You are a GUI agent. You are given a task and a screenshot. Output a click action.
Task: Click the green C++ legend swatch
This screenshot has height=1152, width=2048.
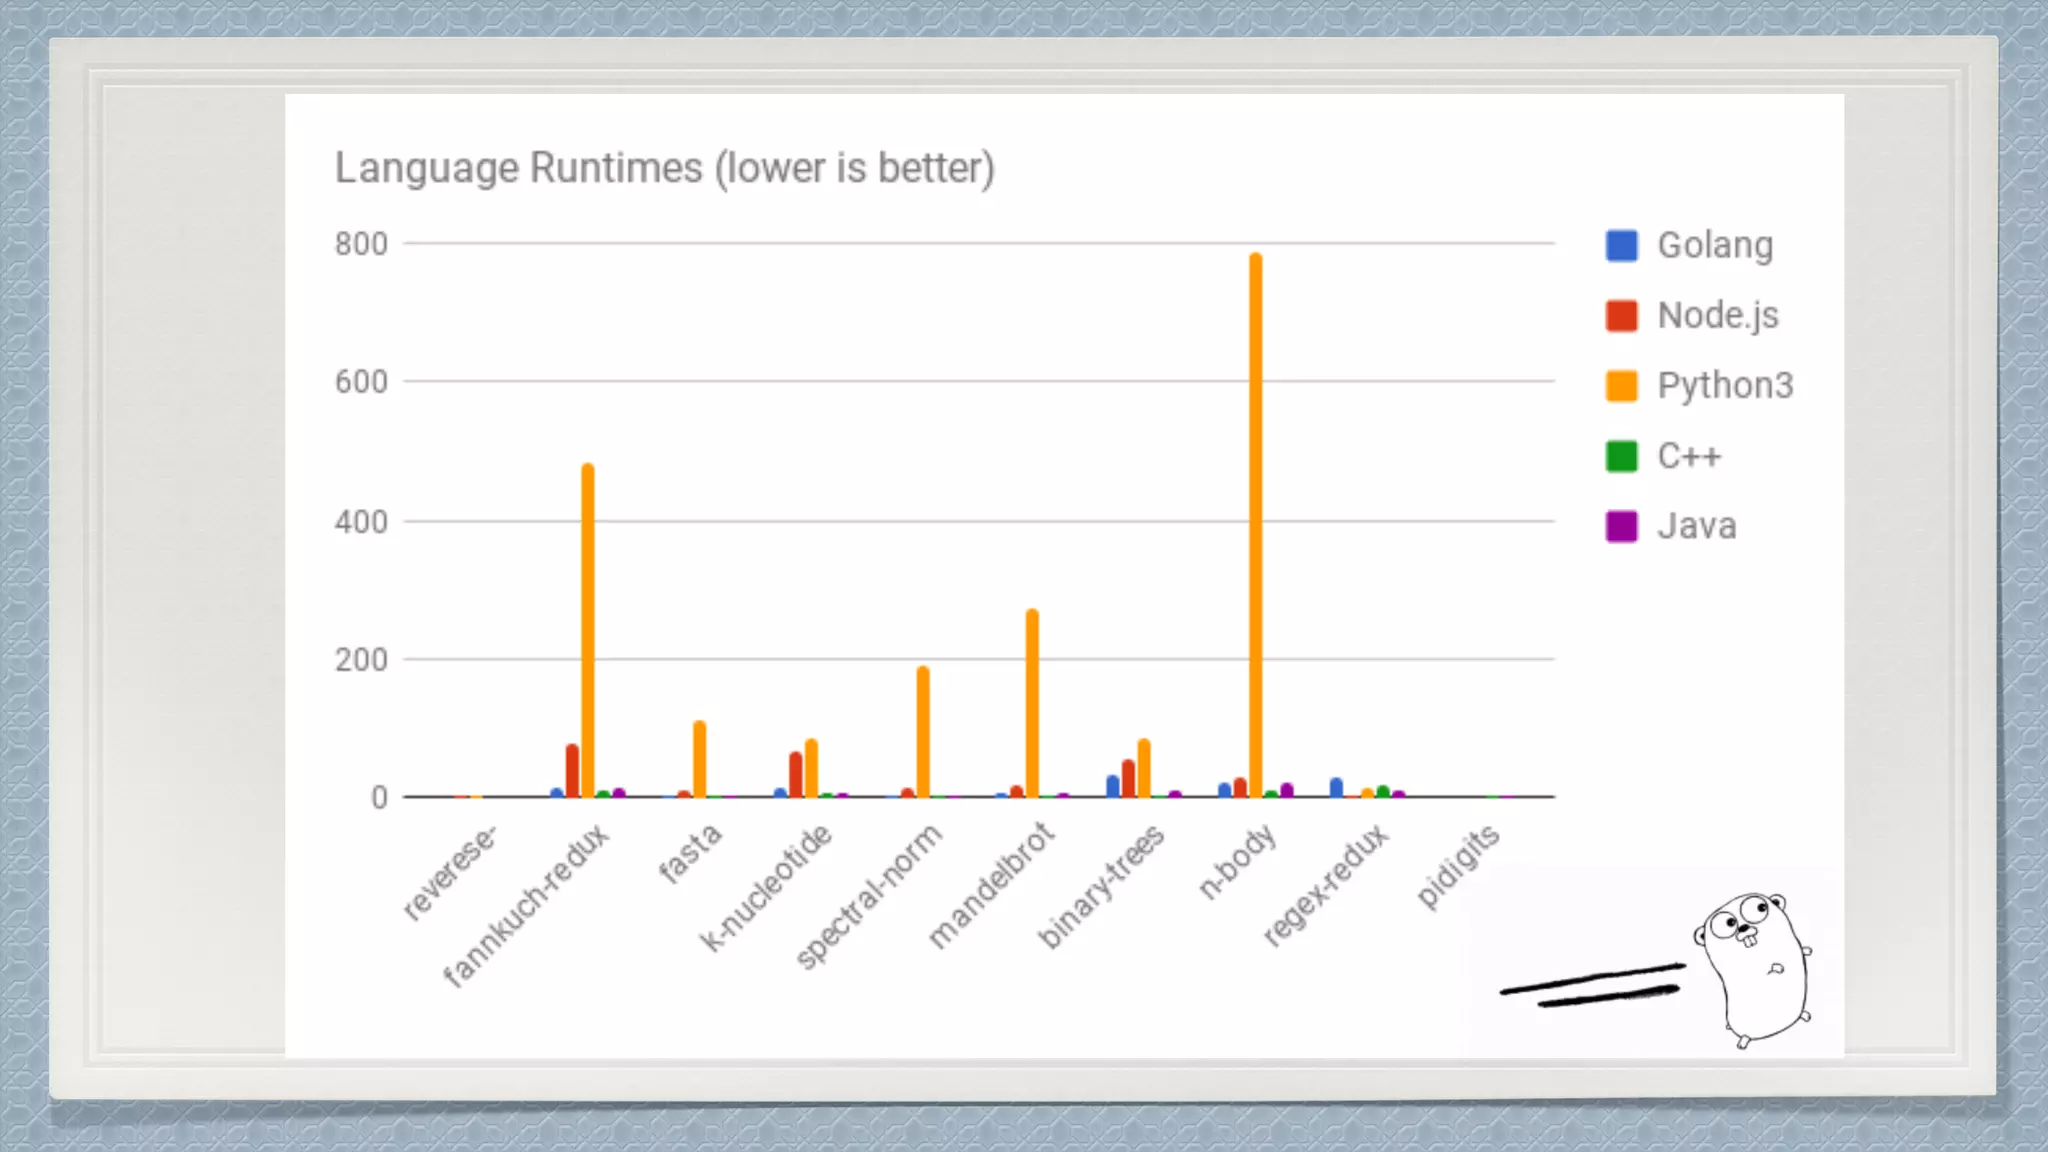pyautogui.click(x=1621, y=456)
